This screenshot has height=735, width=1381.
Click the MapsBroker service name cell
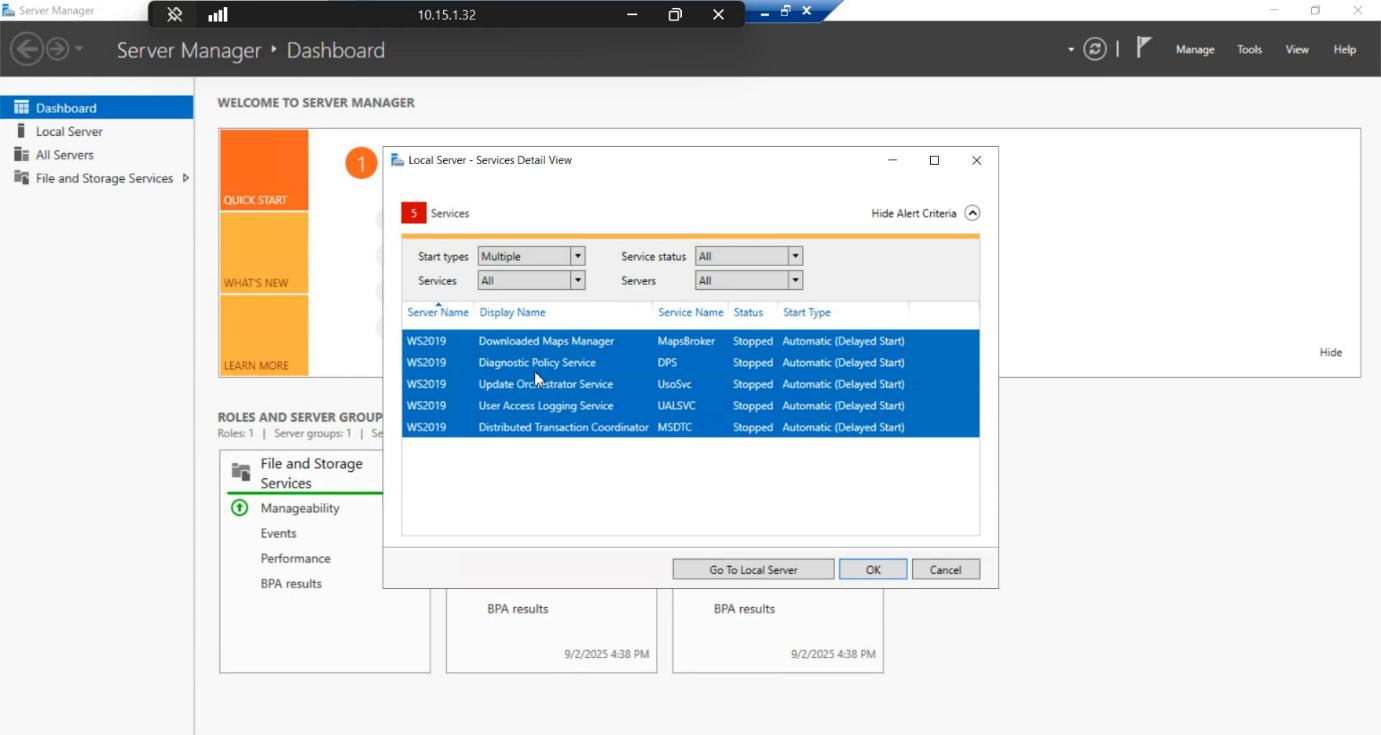[x=686, y=341]
